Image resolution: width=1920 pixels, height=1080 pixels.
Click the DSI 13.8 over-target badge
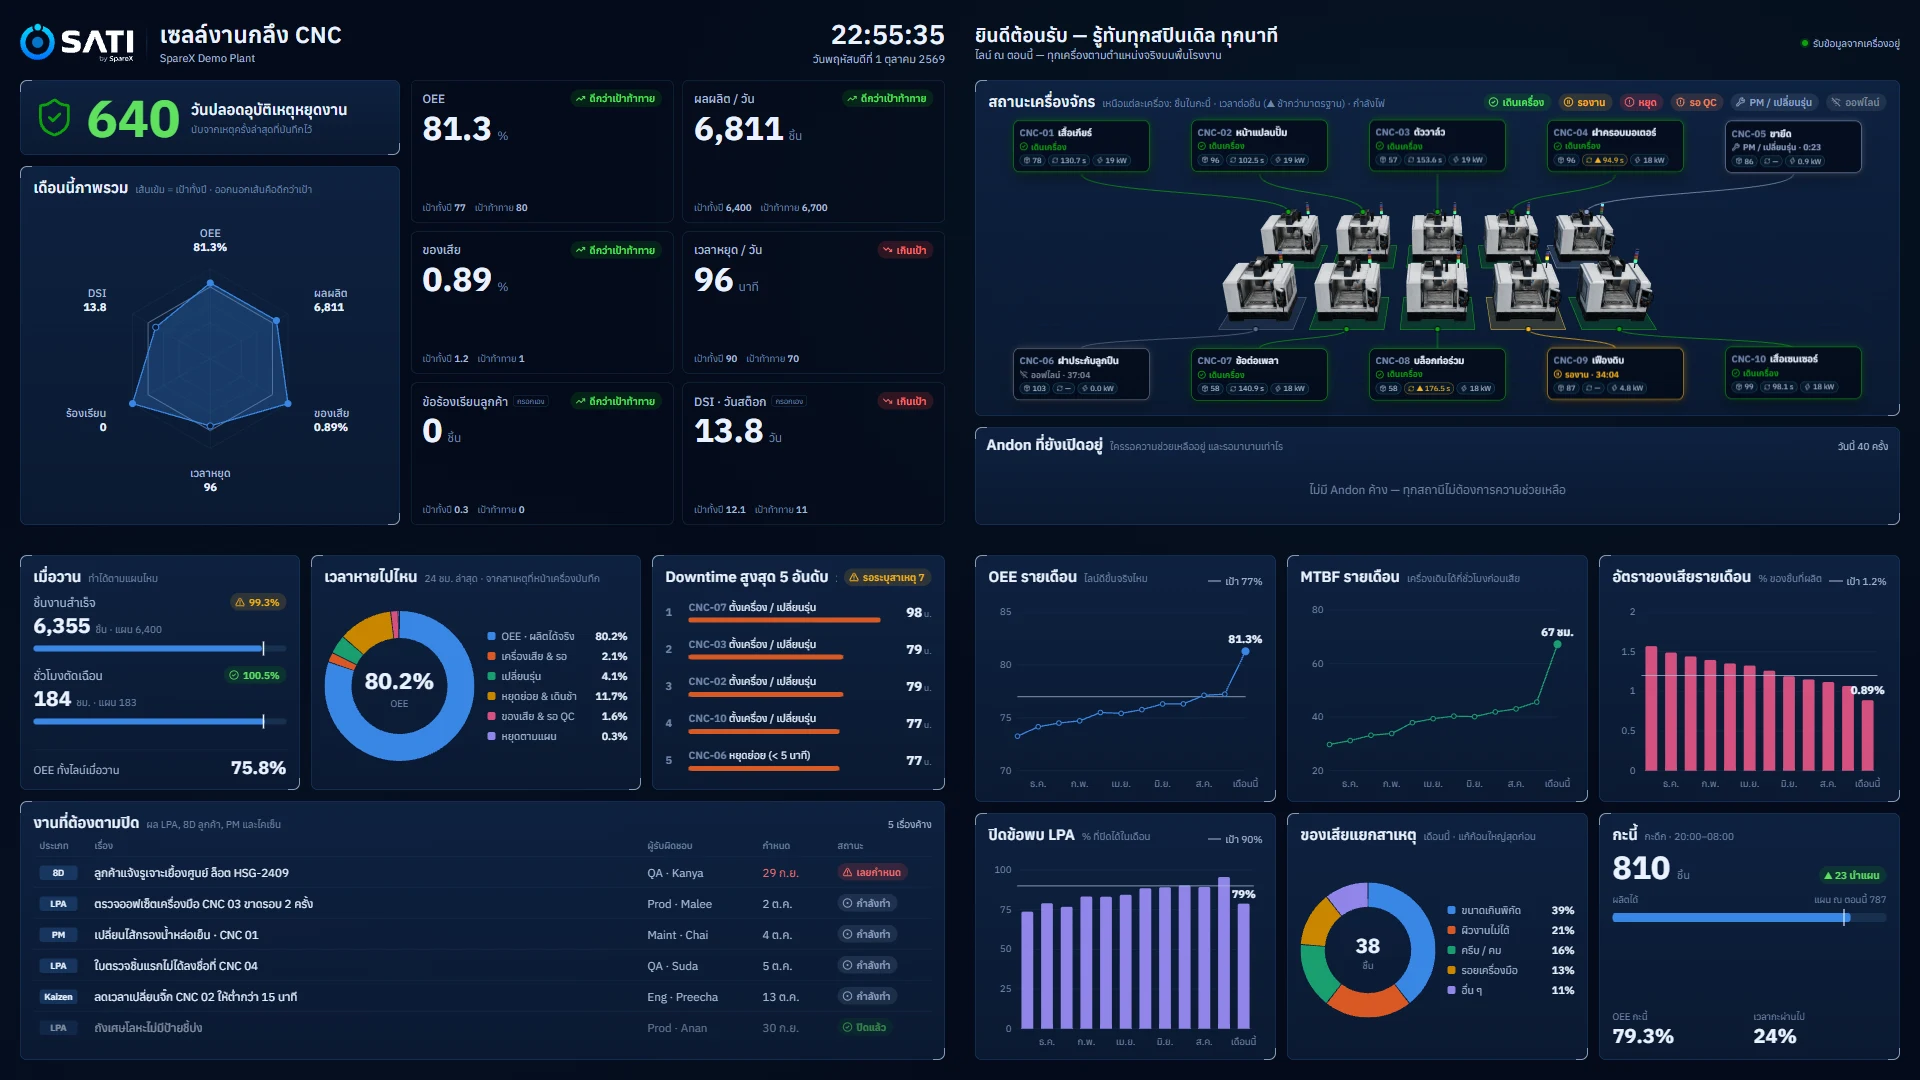[905, 402]
